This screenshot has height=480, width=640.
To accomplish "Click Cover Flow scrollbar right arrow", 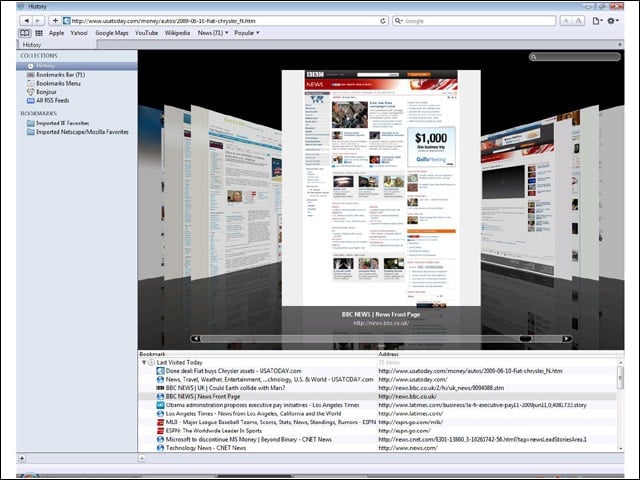I will [567, 339].
